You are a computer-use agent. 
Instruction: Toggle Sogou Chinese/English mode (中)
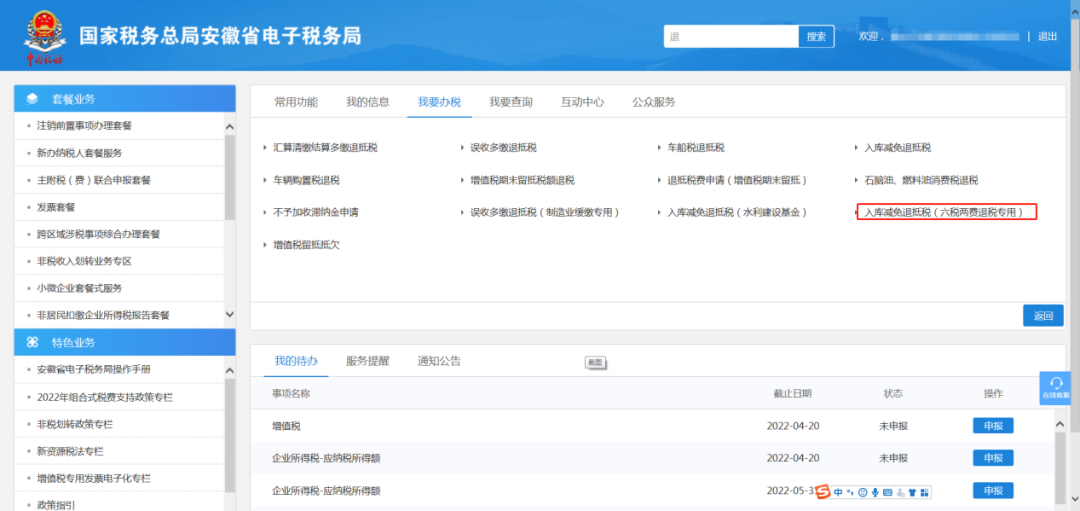838,492
